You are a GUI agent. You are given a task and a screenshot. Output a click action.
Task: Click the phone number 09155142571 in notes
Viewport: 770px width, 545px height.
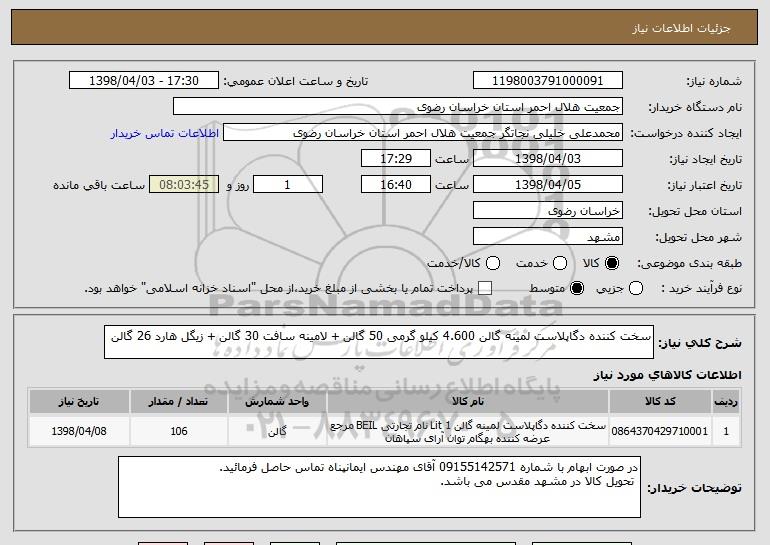pos(476,467)
